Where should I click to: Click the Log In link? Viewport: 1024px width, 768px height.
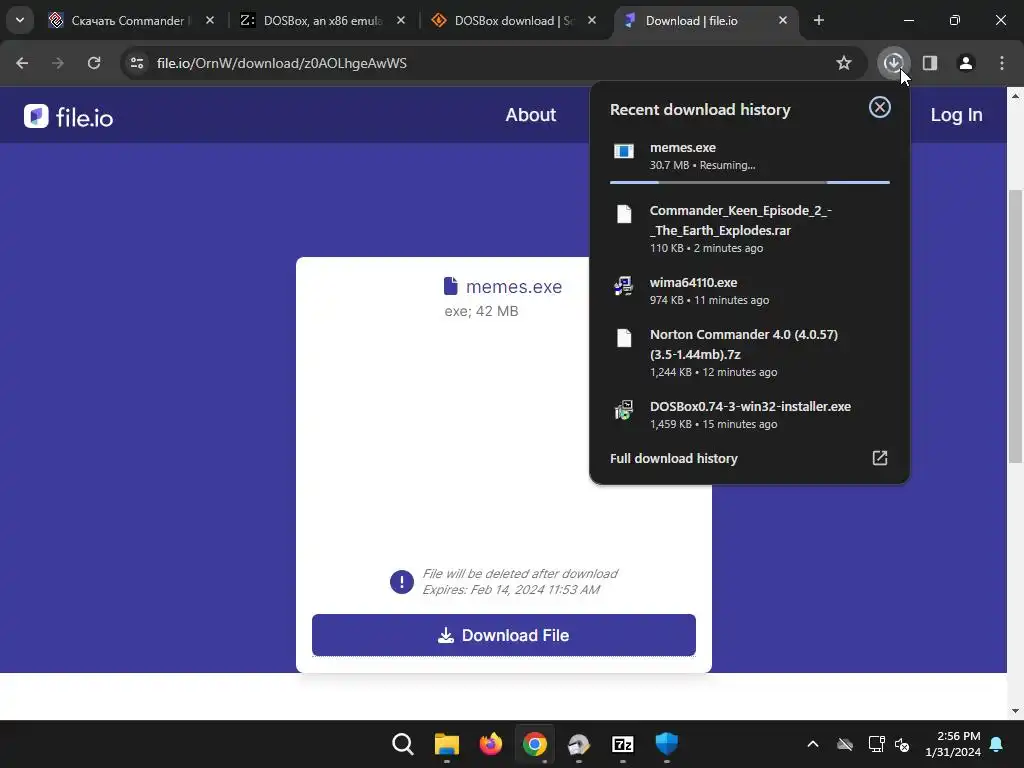[x=956, y=115]
